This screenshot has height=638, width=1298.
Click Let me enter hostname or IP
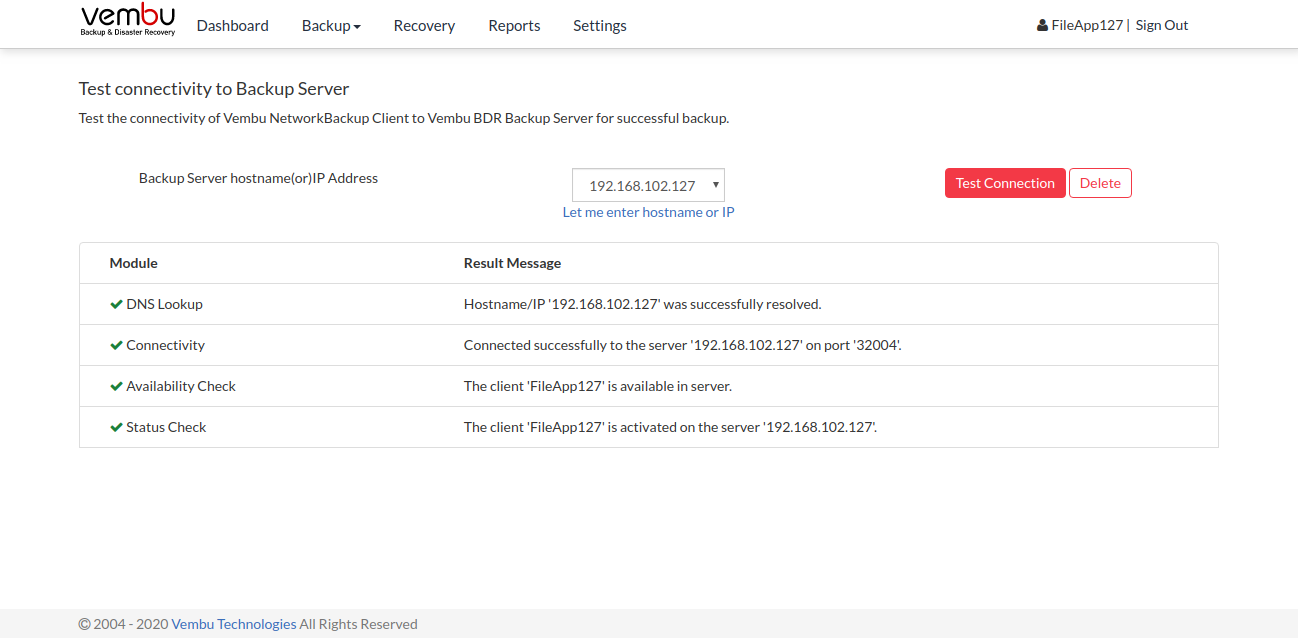(648, 212)
